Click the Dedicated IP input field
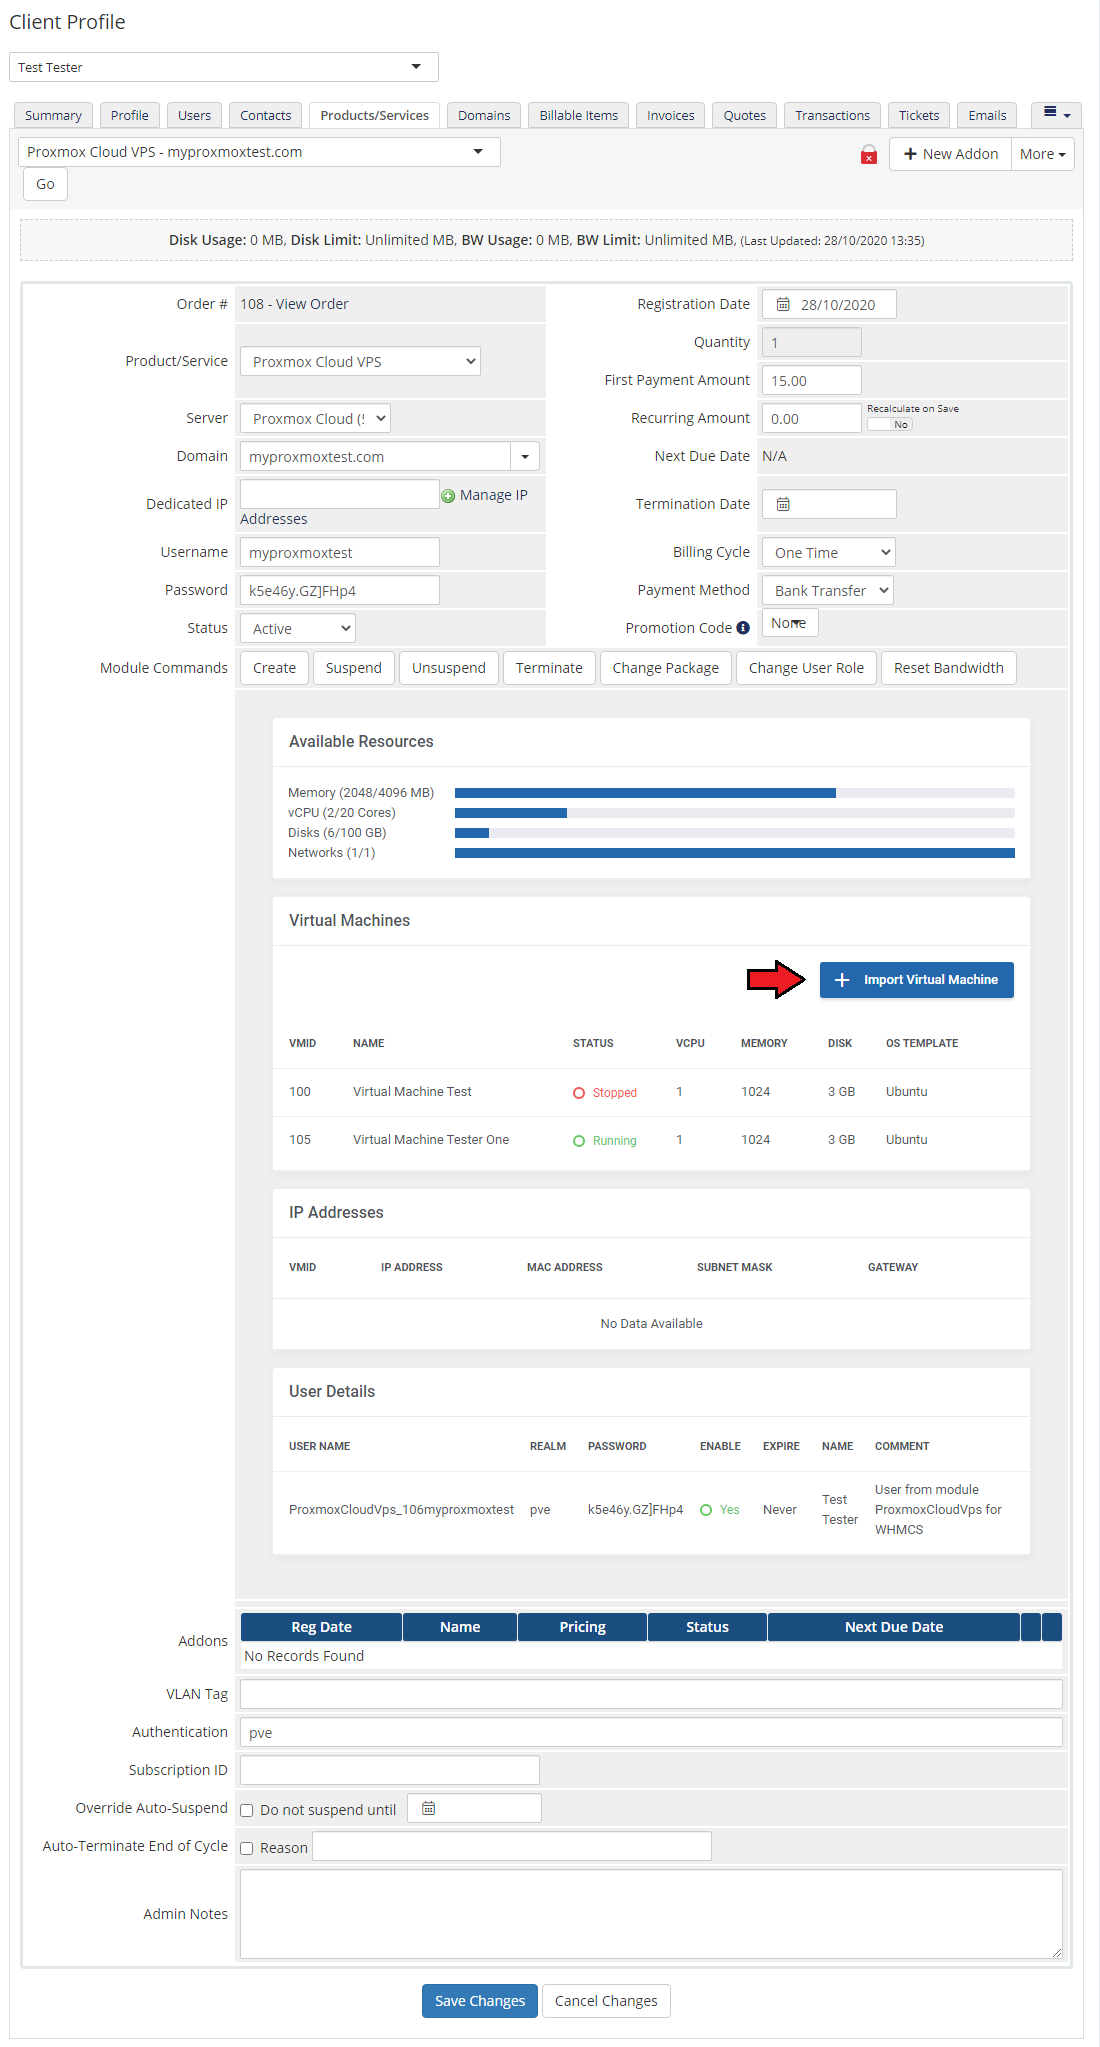1100x2047 pixels. tap(340, 494)
